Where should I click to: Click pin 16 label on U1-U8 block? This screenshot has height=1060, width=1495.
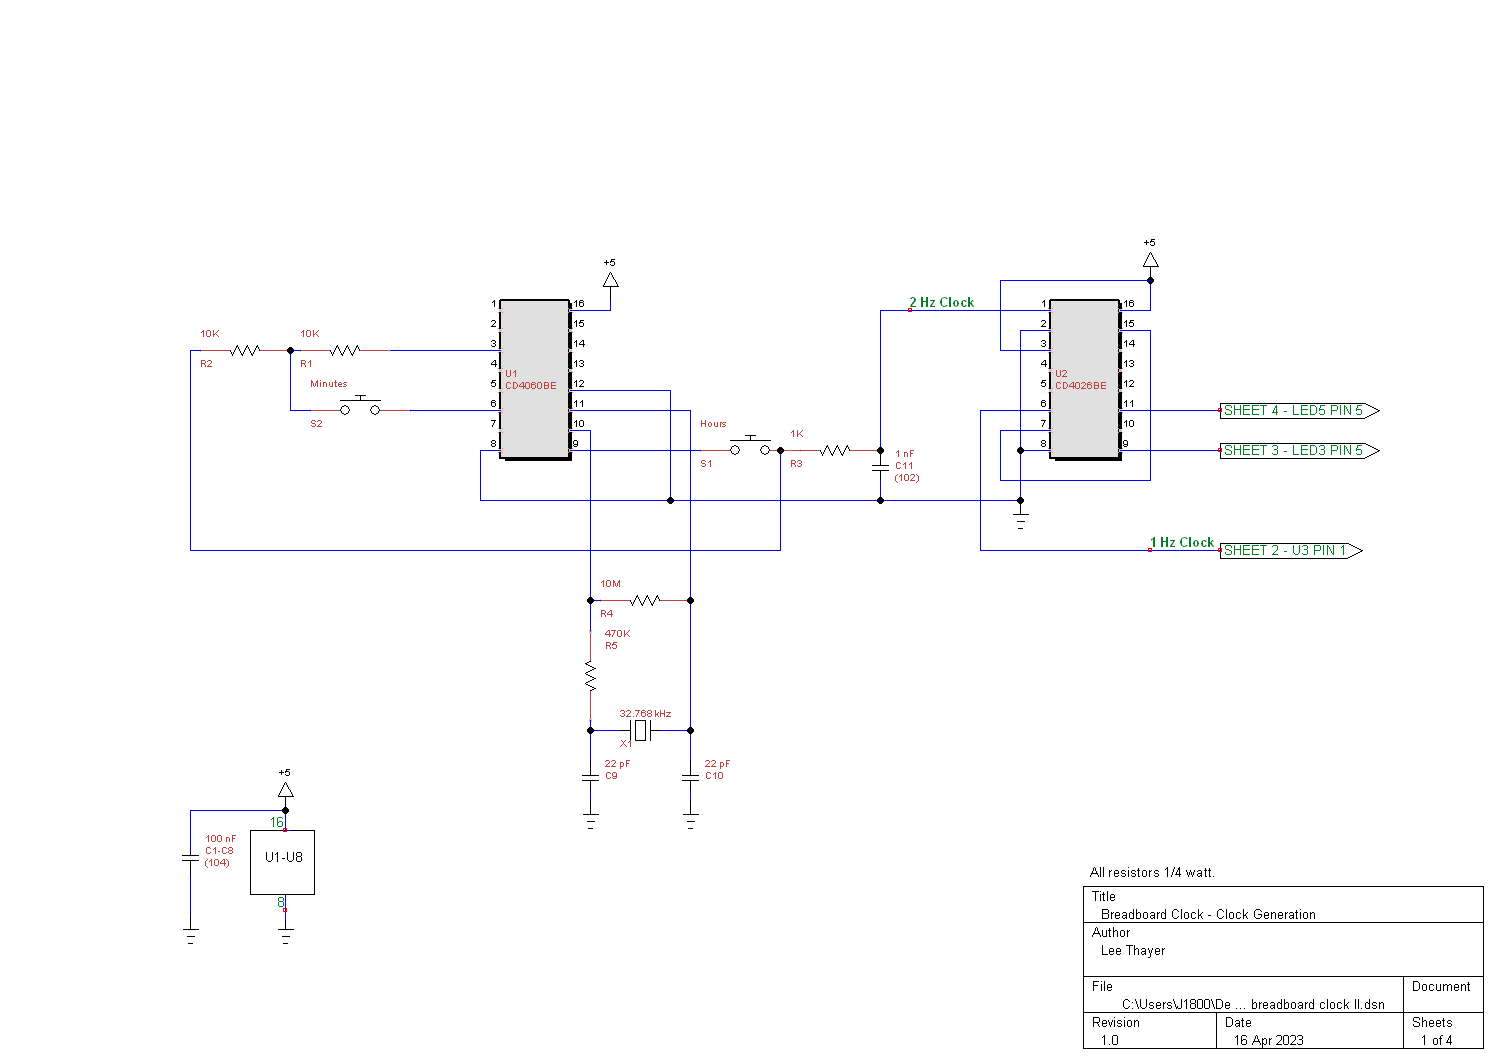[277, 822]
